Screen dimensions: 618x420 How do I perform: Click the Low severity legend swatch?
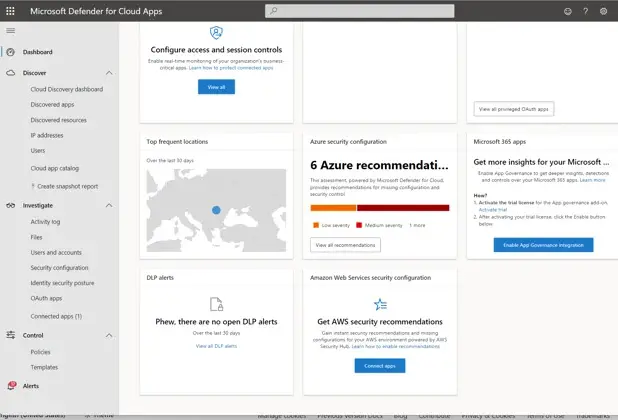(x=316, y=225)
